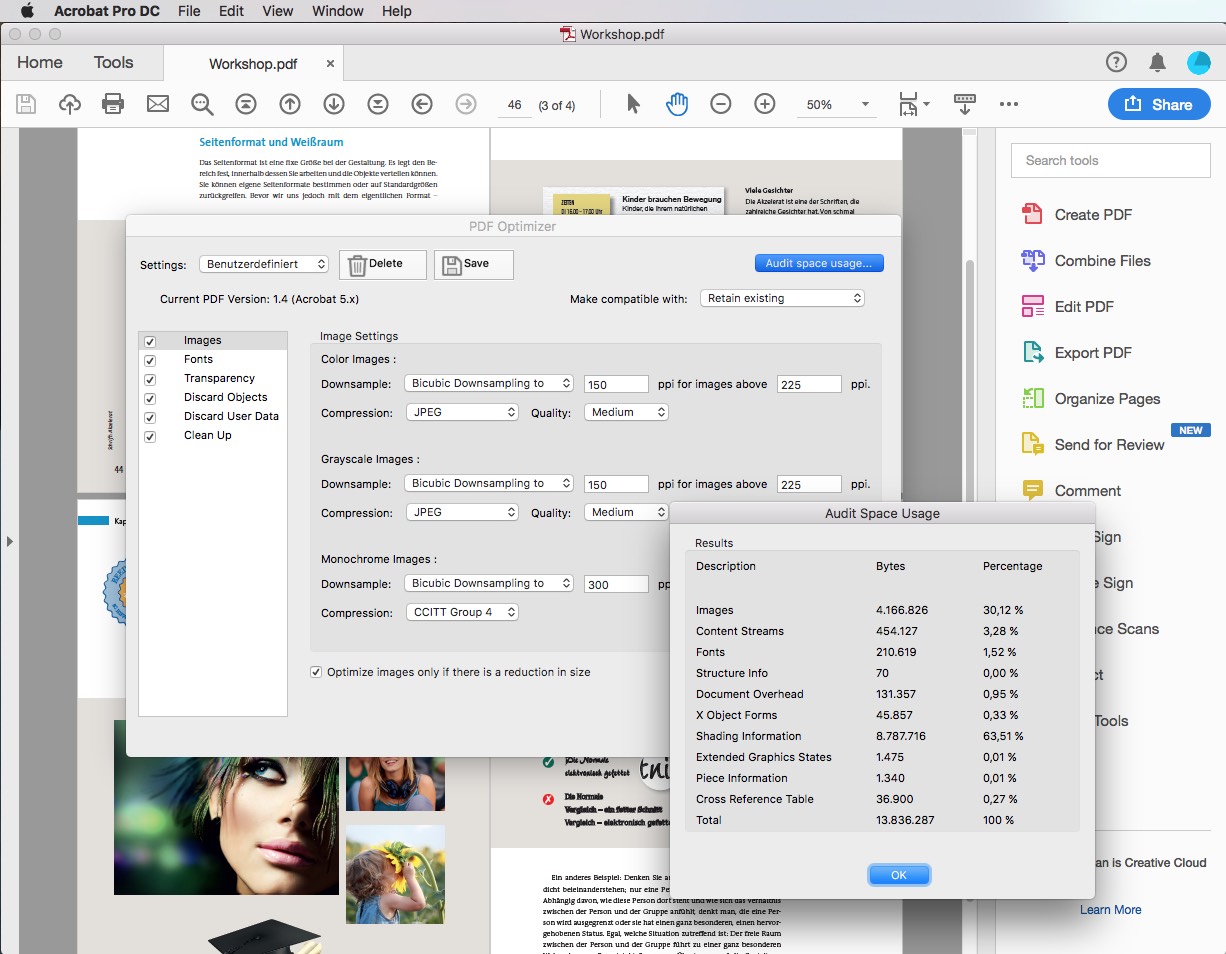Click OK in Audit Space Usage
Screen dimensions: 1226x954
click(x=899, y=875)
